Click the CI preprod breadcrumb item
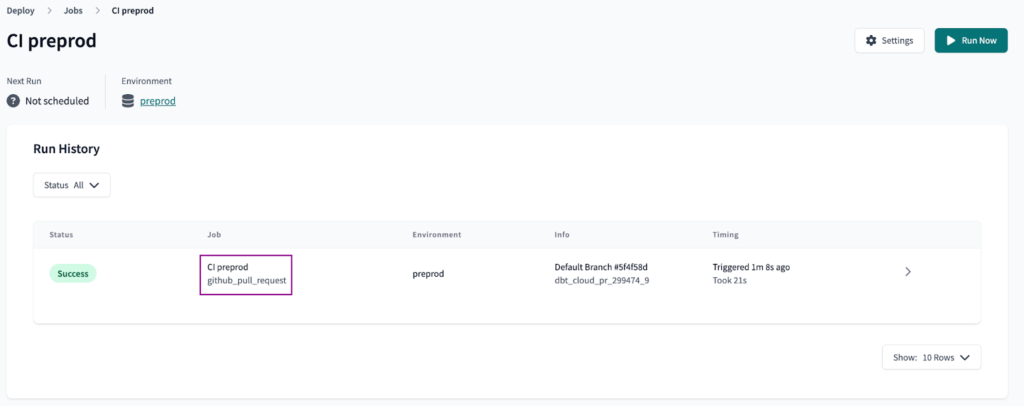 coord(133,11)
